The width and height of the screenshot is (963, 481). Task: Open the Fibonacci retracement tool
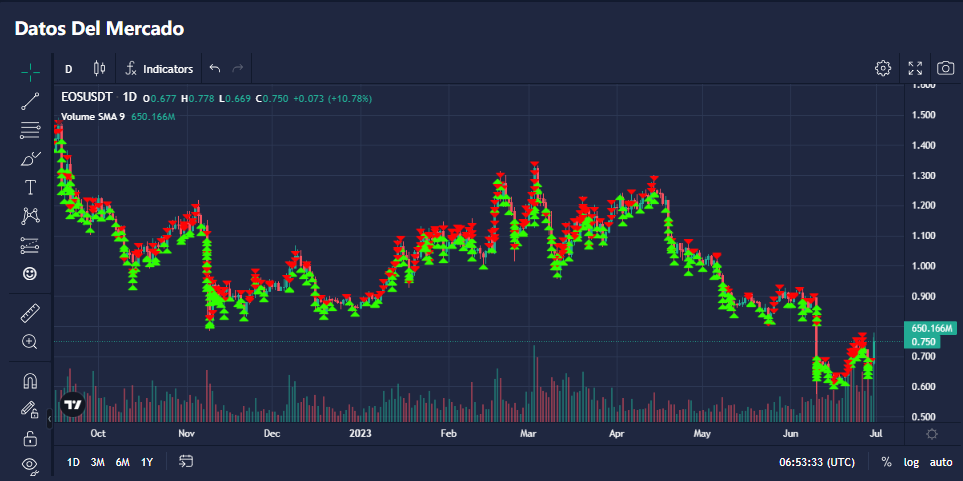coord(30,129)
